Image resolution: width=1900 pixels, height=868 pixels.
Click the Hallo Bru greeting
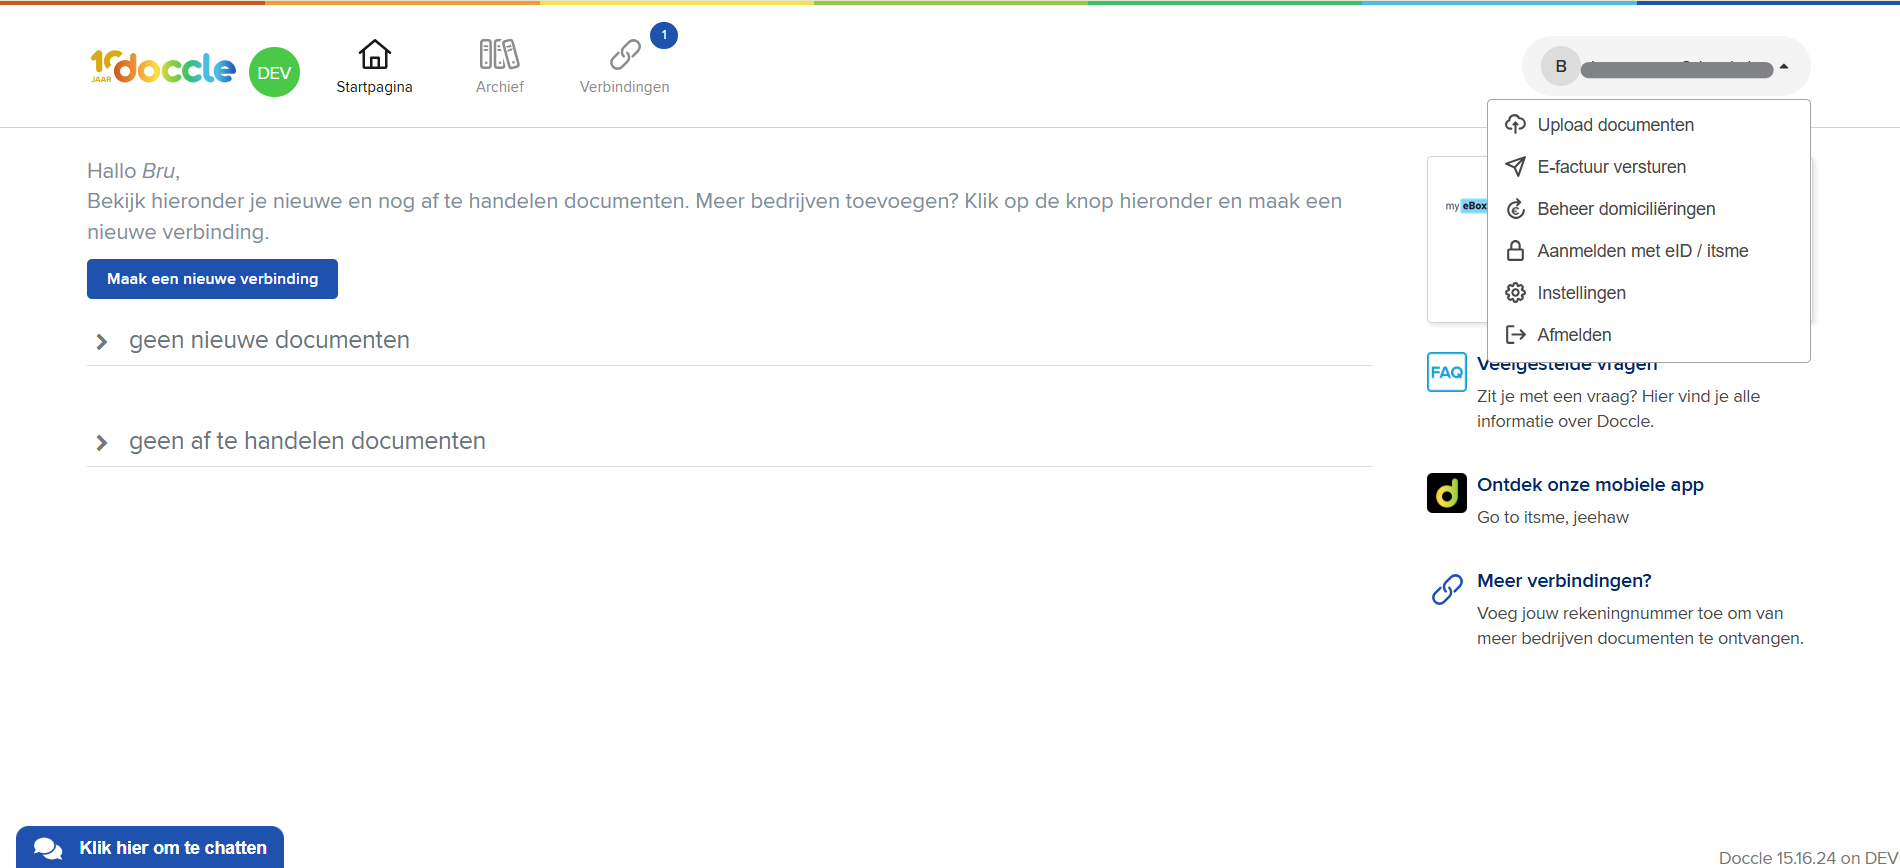[x=133, y=171]
